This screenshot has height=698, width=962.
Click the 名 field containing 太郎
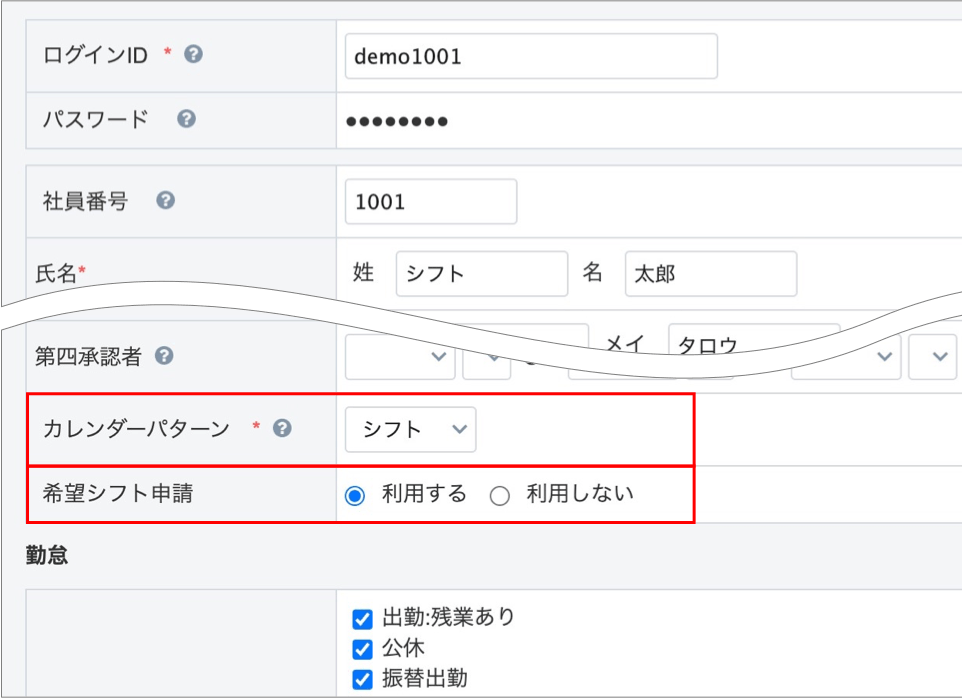(710, 274)
